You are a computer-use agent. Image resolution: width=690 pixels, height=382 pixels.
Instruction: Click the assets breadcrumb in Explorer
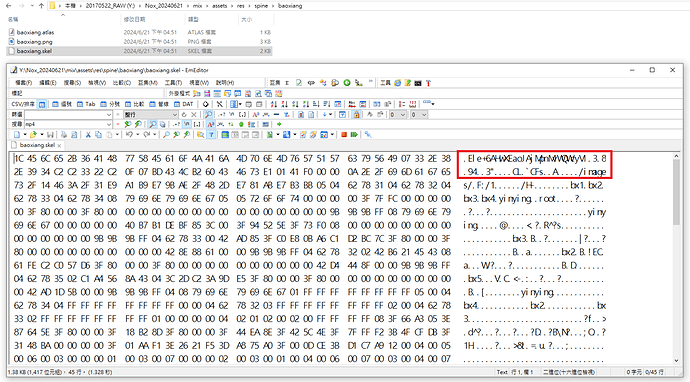pyautogui.click(x=219, y=6)
